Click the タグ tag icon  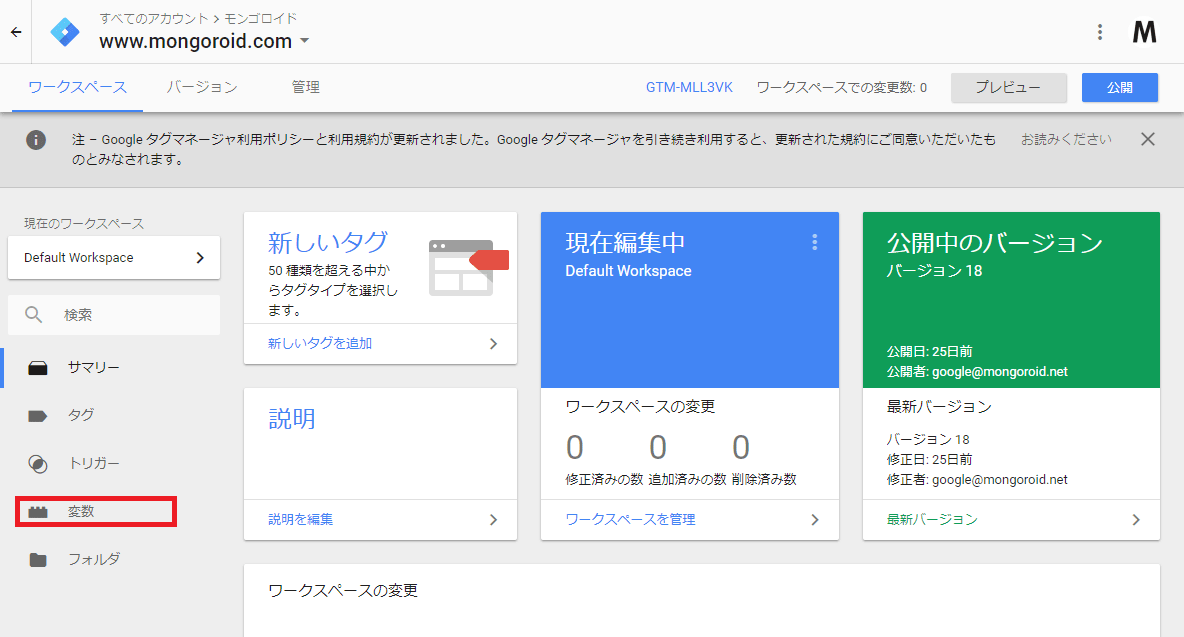point(38,416)
